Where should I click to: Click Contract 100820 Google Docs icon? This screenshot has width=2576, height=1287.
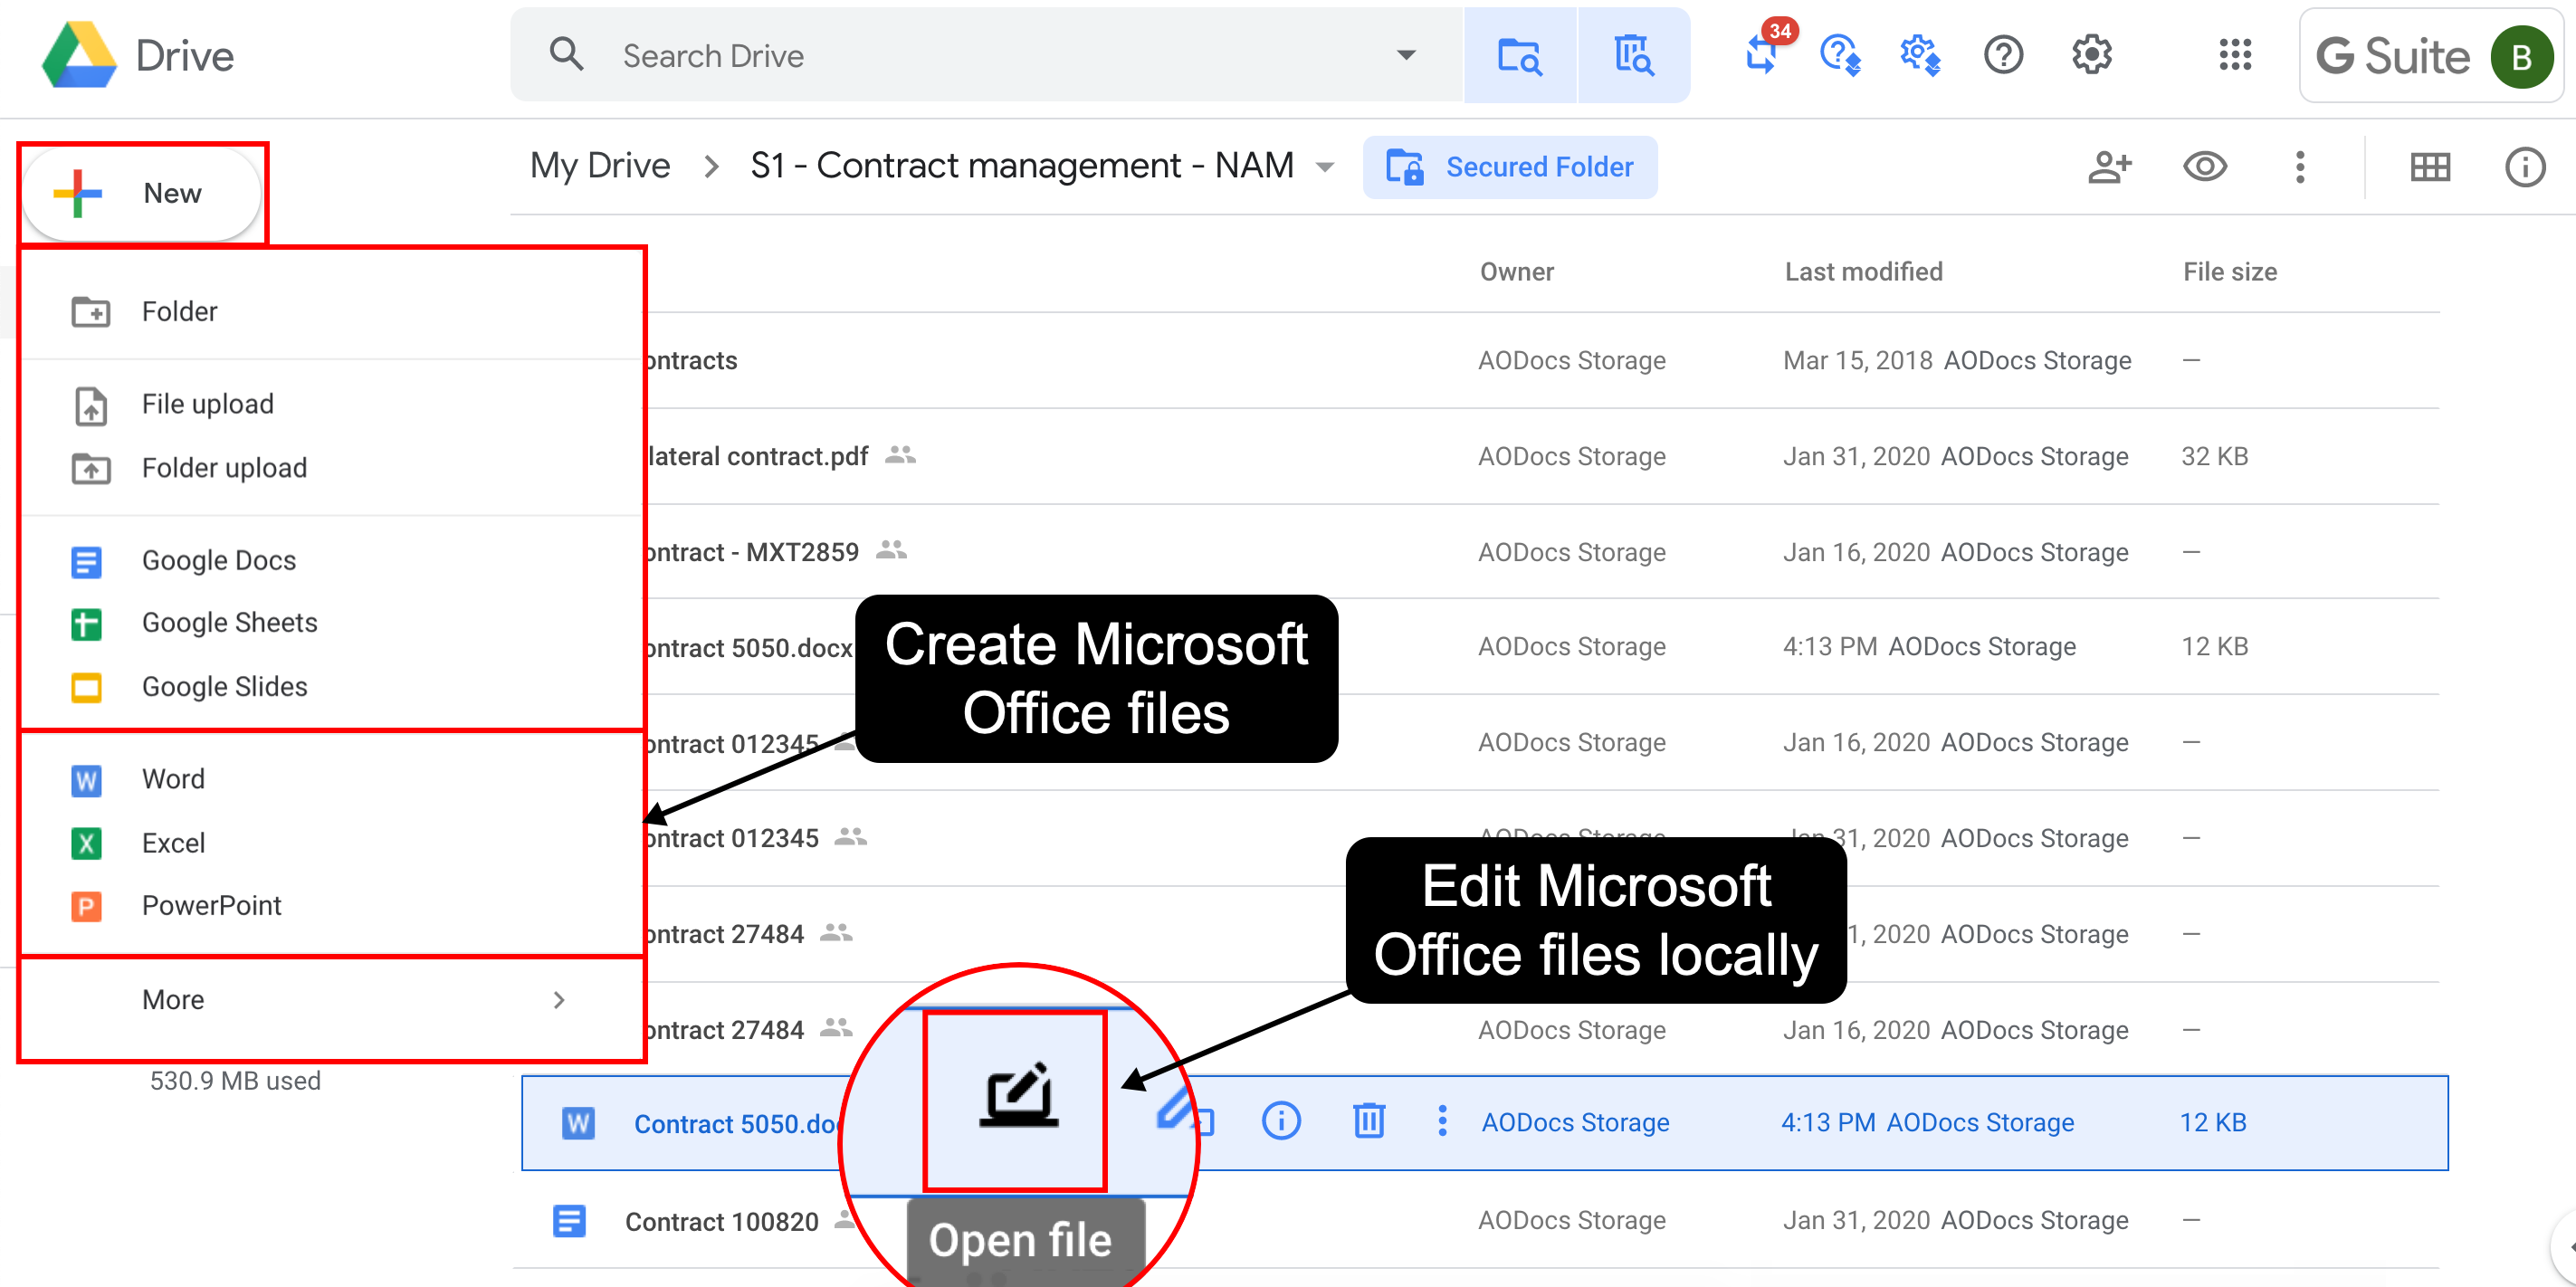click(x=569, y=1221)
